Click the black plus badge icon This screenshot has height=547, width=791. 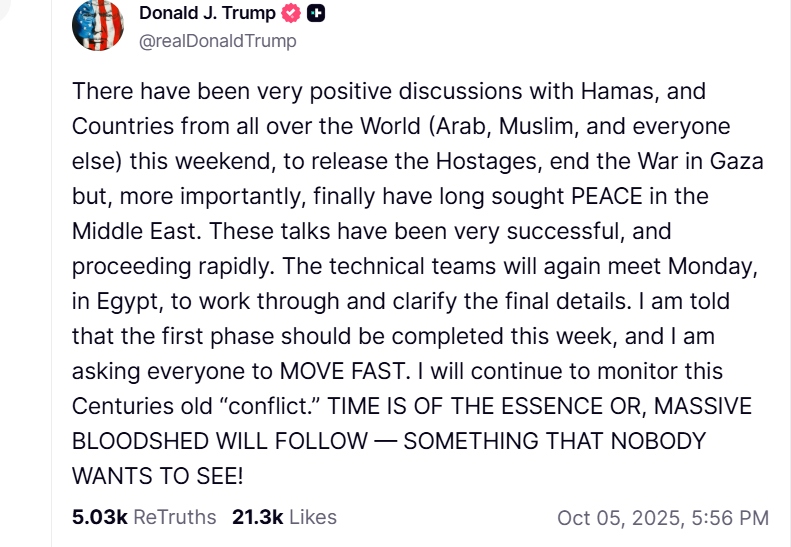pos(316,14)
